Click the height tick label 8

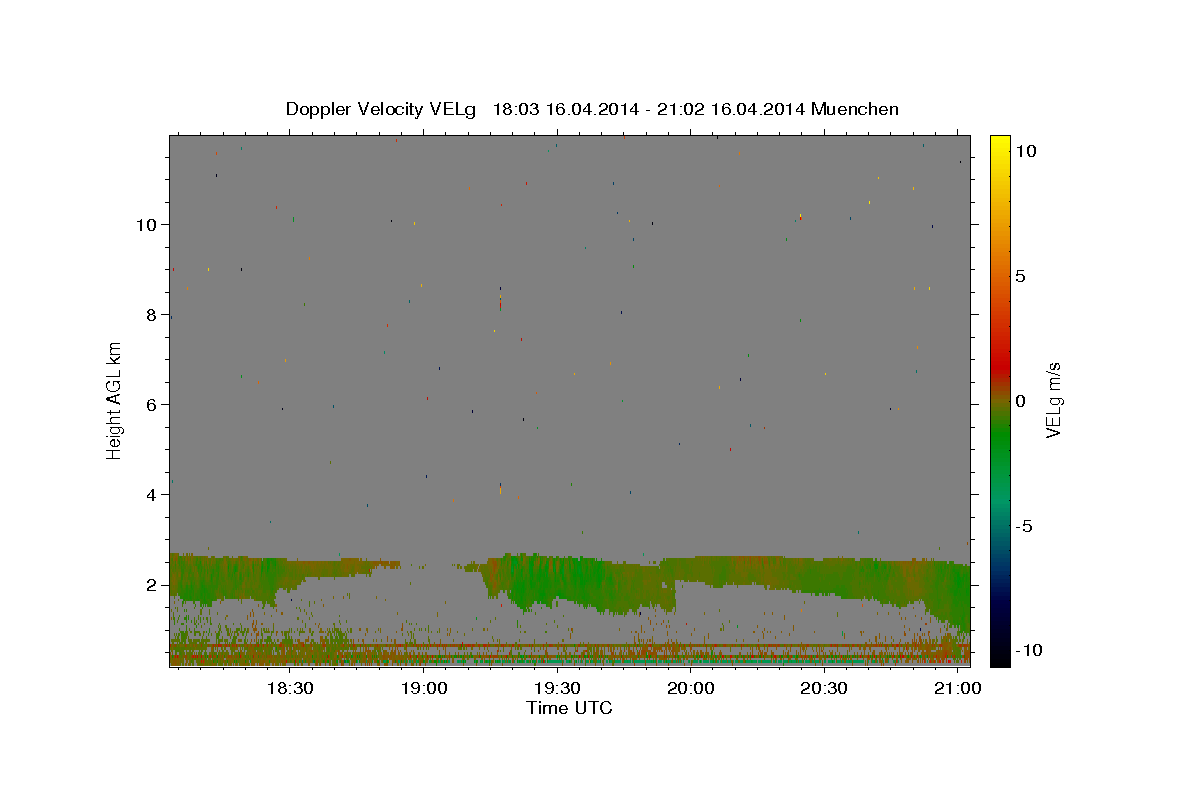[152, 315]
